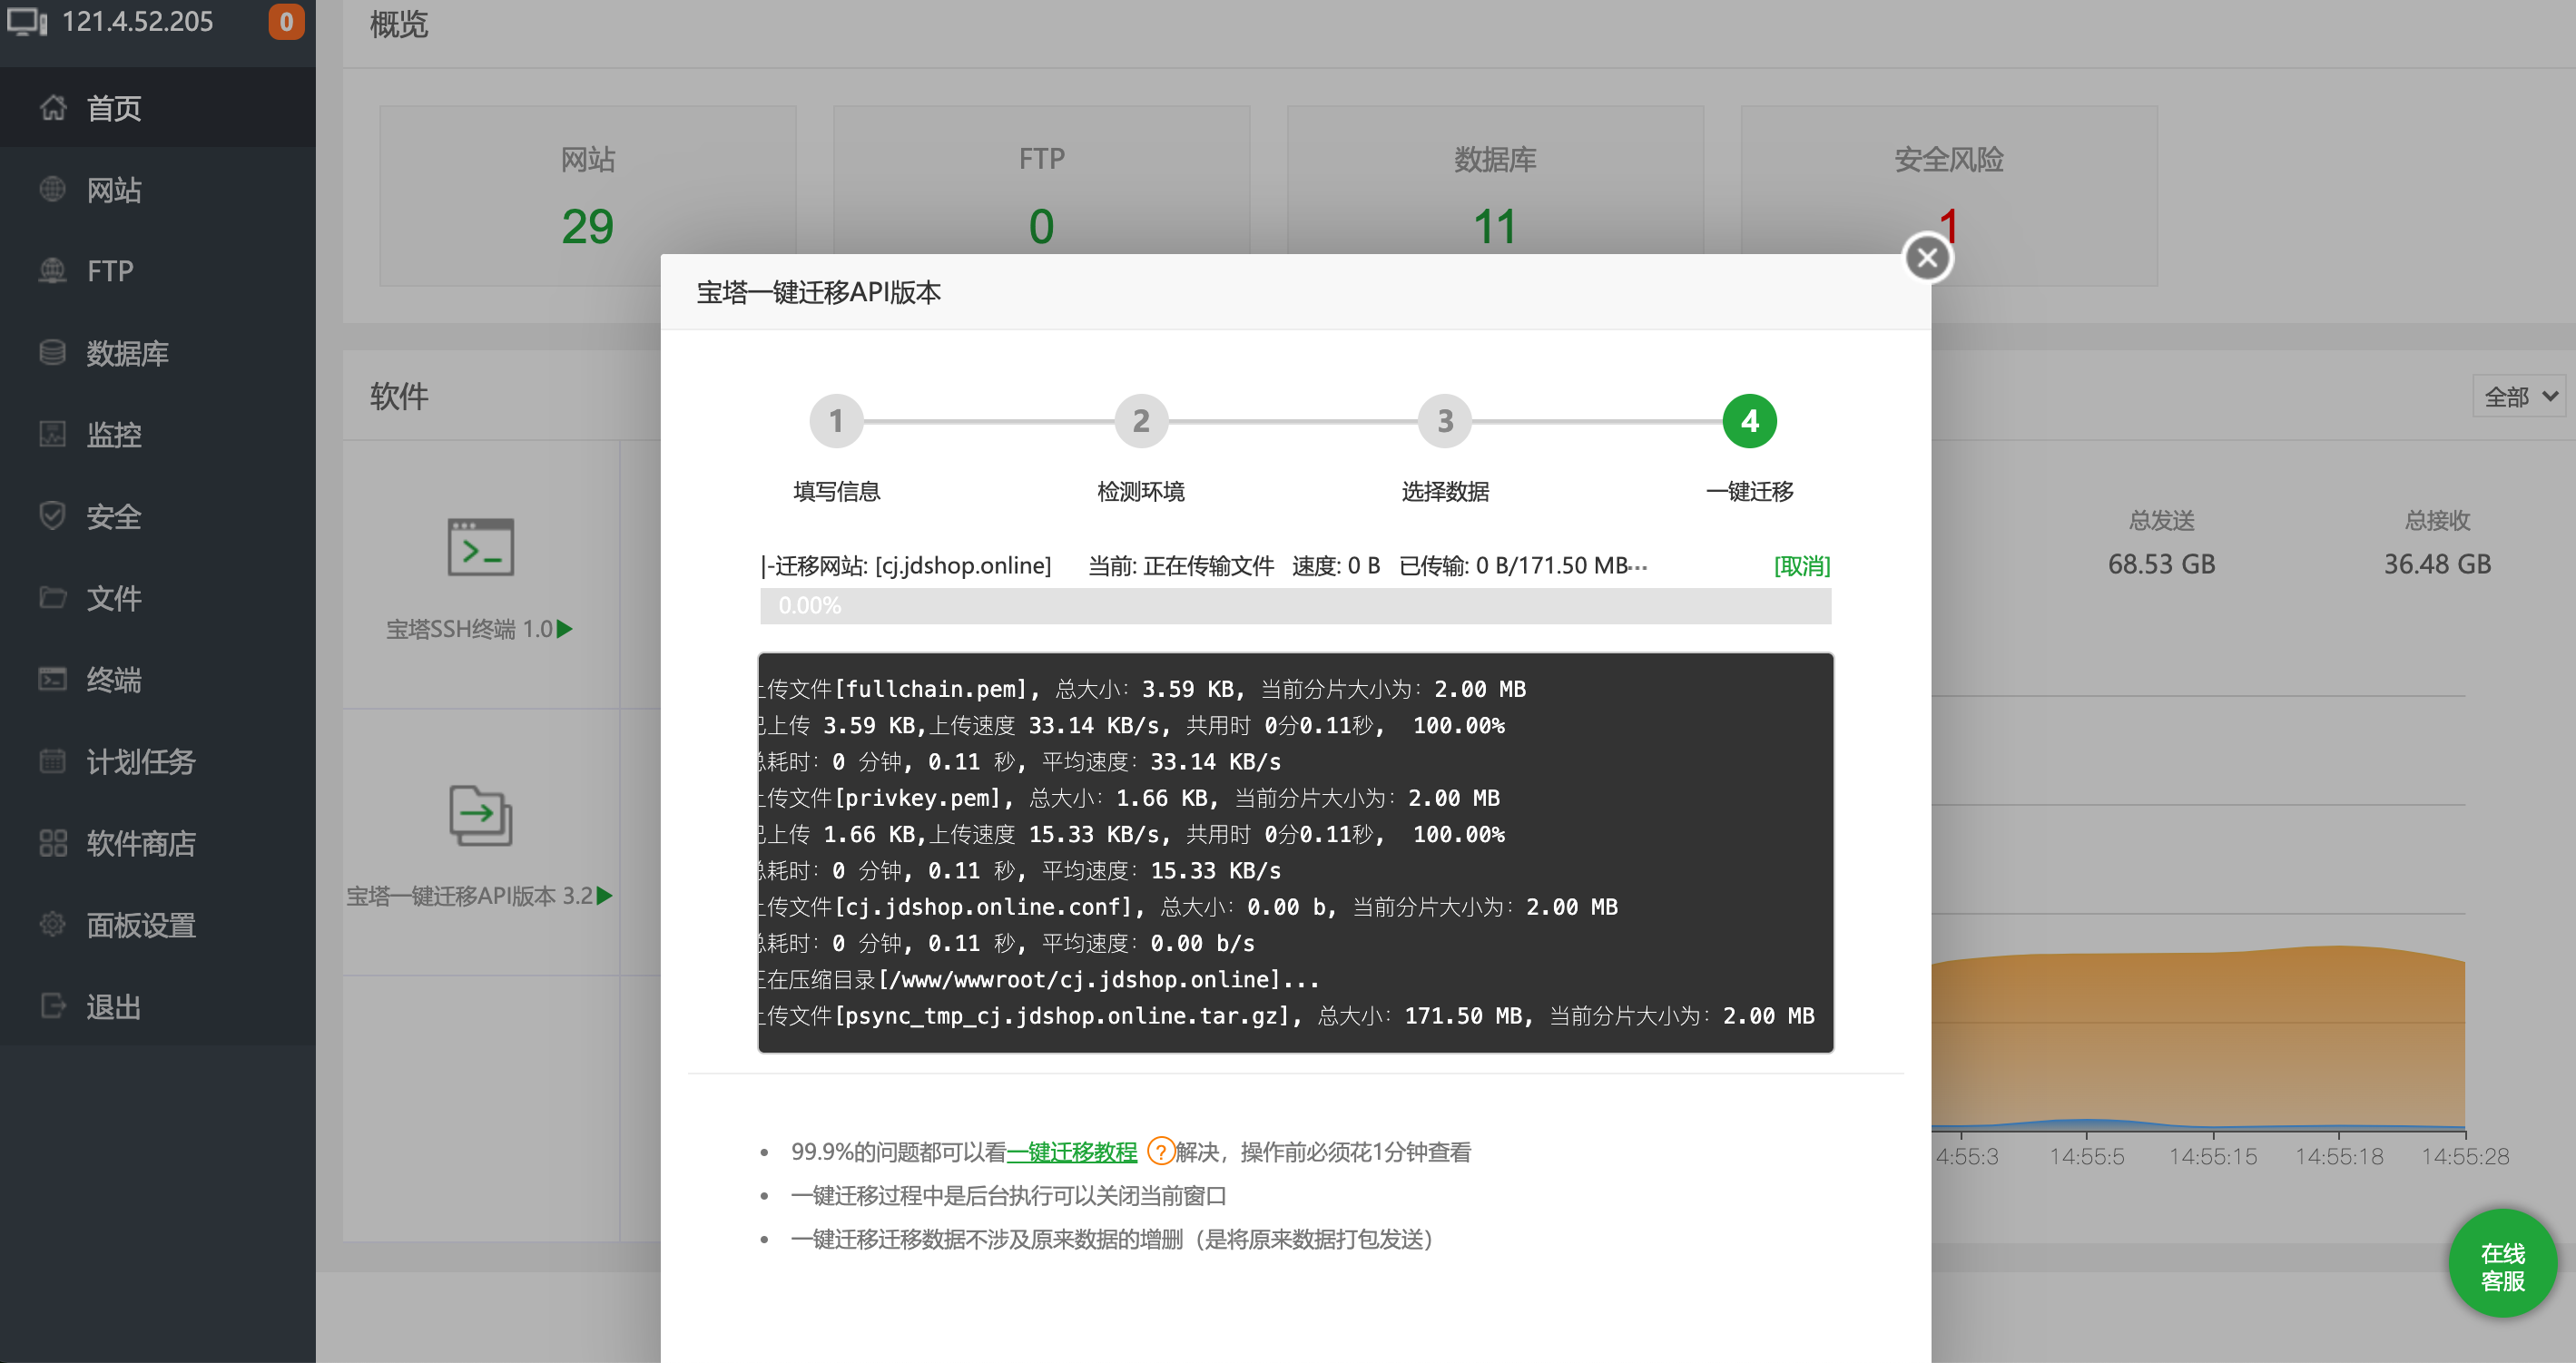Click step 4 一键迁移 circle
The height and width of the screenshot is (1363, 2576).
pyautogui.click(x=1749, y=421)
